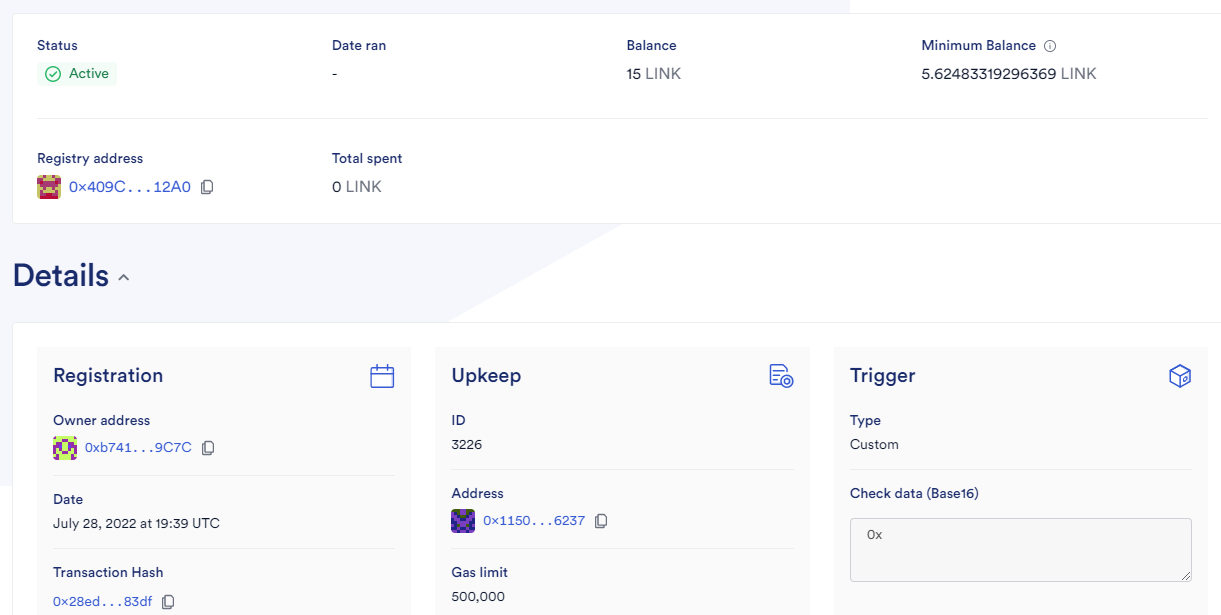Copy the registry address 0x409C...12A0
1221x615 pixels.
(207, 187)
